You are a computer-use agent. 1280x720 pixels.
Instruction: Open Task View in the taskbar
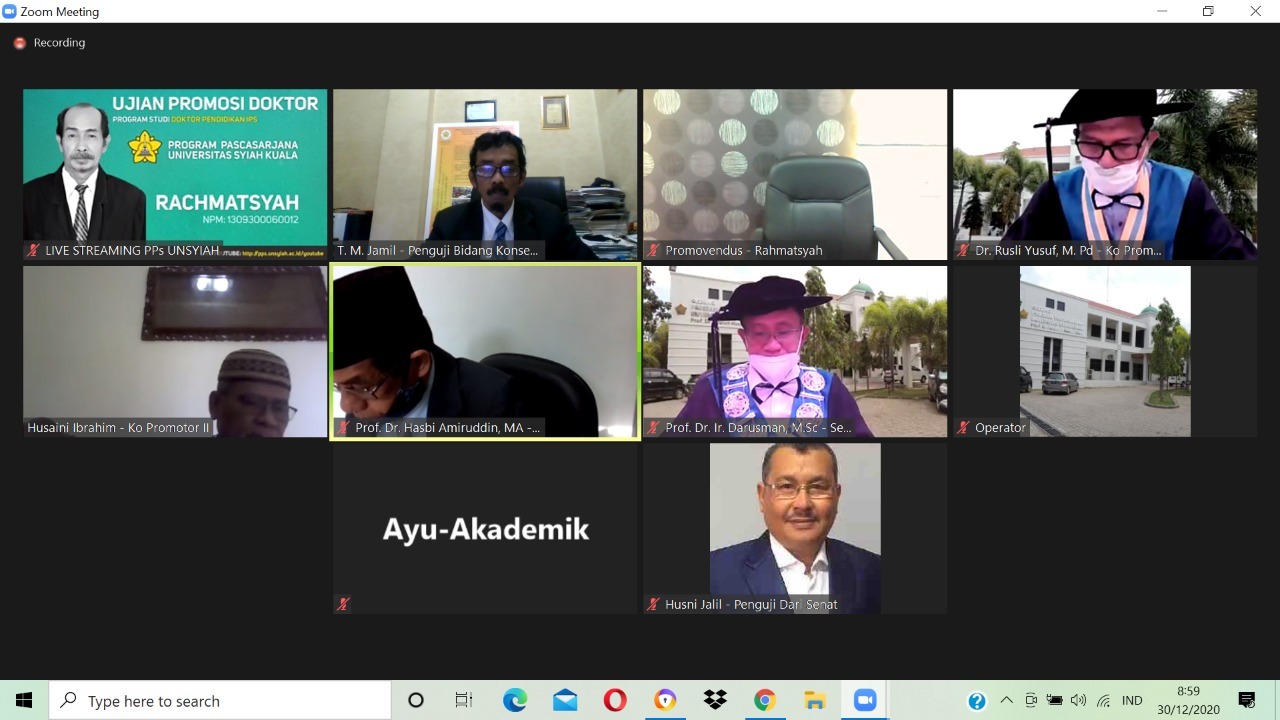464,701
